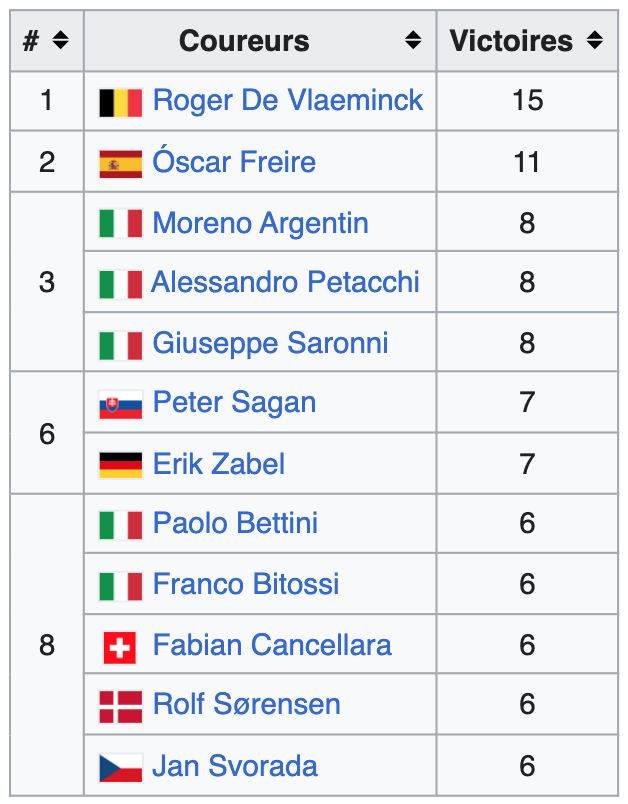Click the Franco Bitossi link
This screenshot has height=804, width=628.
tap(246, 584)
